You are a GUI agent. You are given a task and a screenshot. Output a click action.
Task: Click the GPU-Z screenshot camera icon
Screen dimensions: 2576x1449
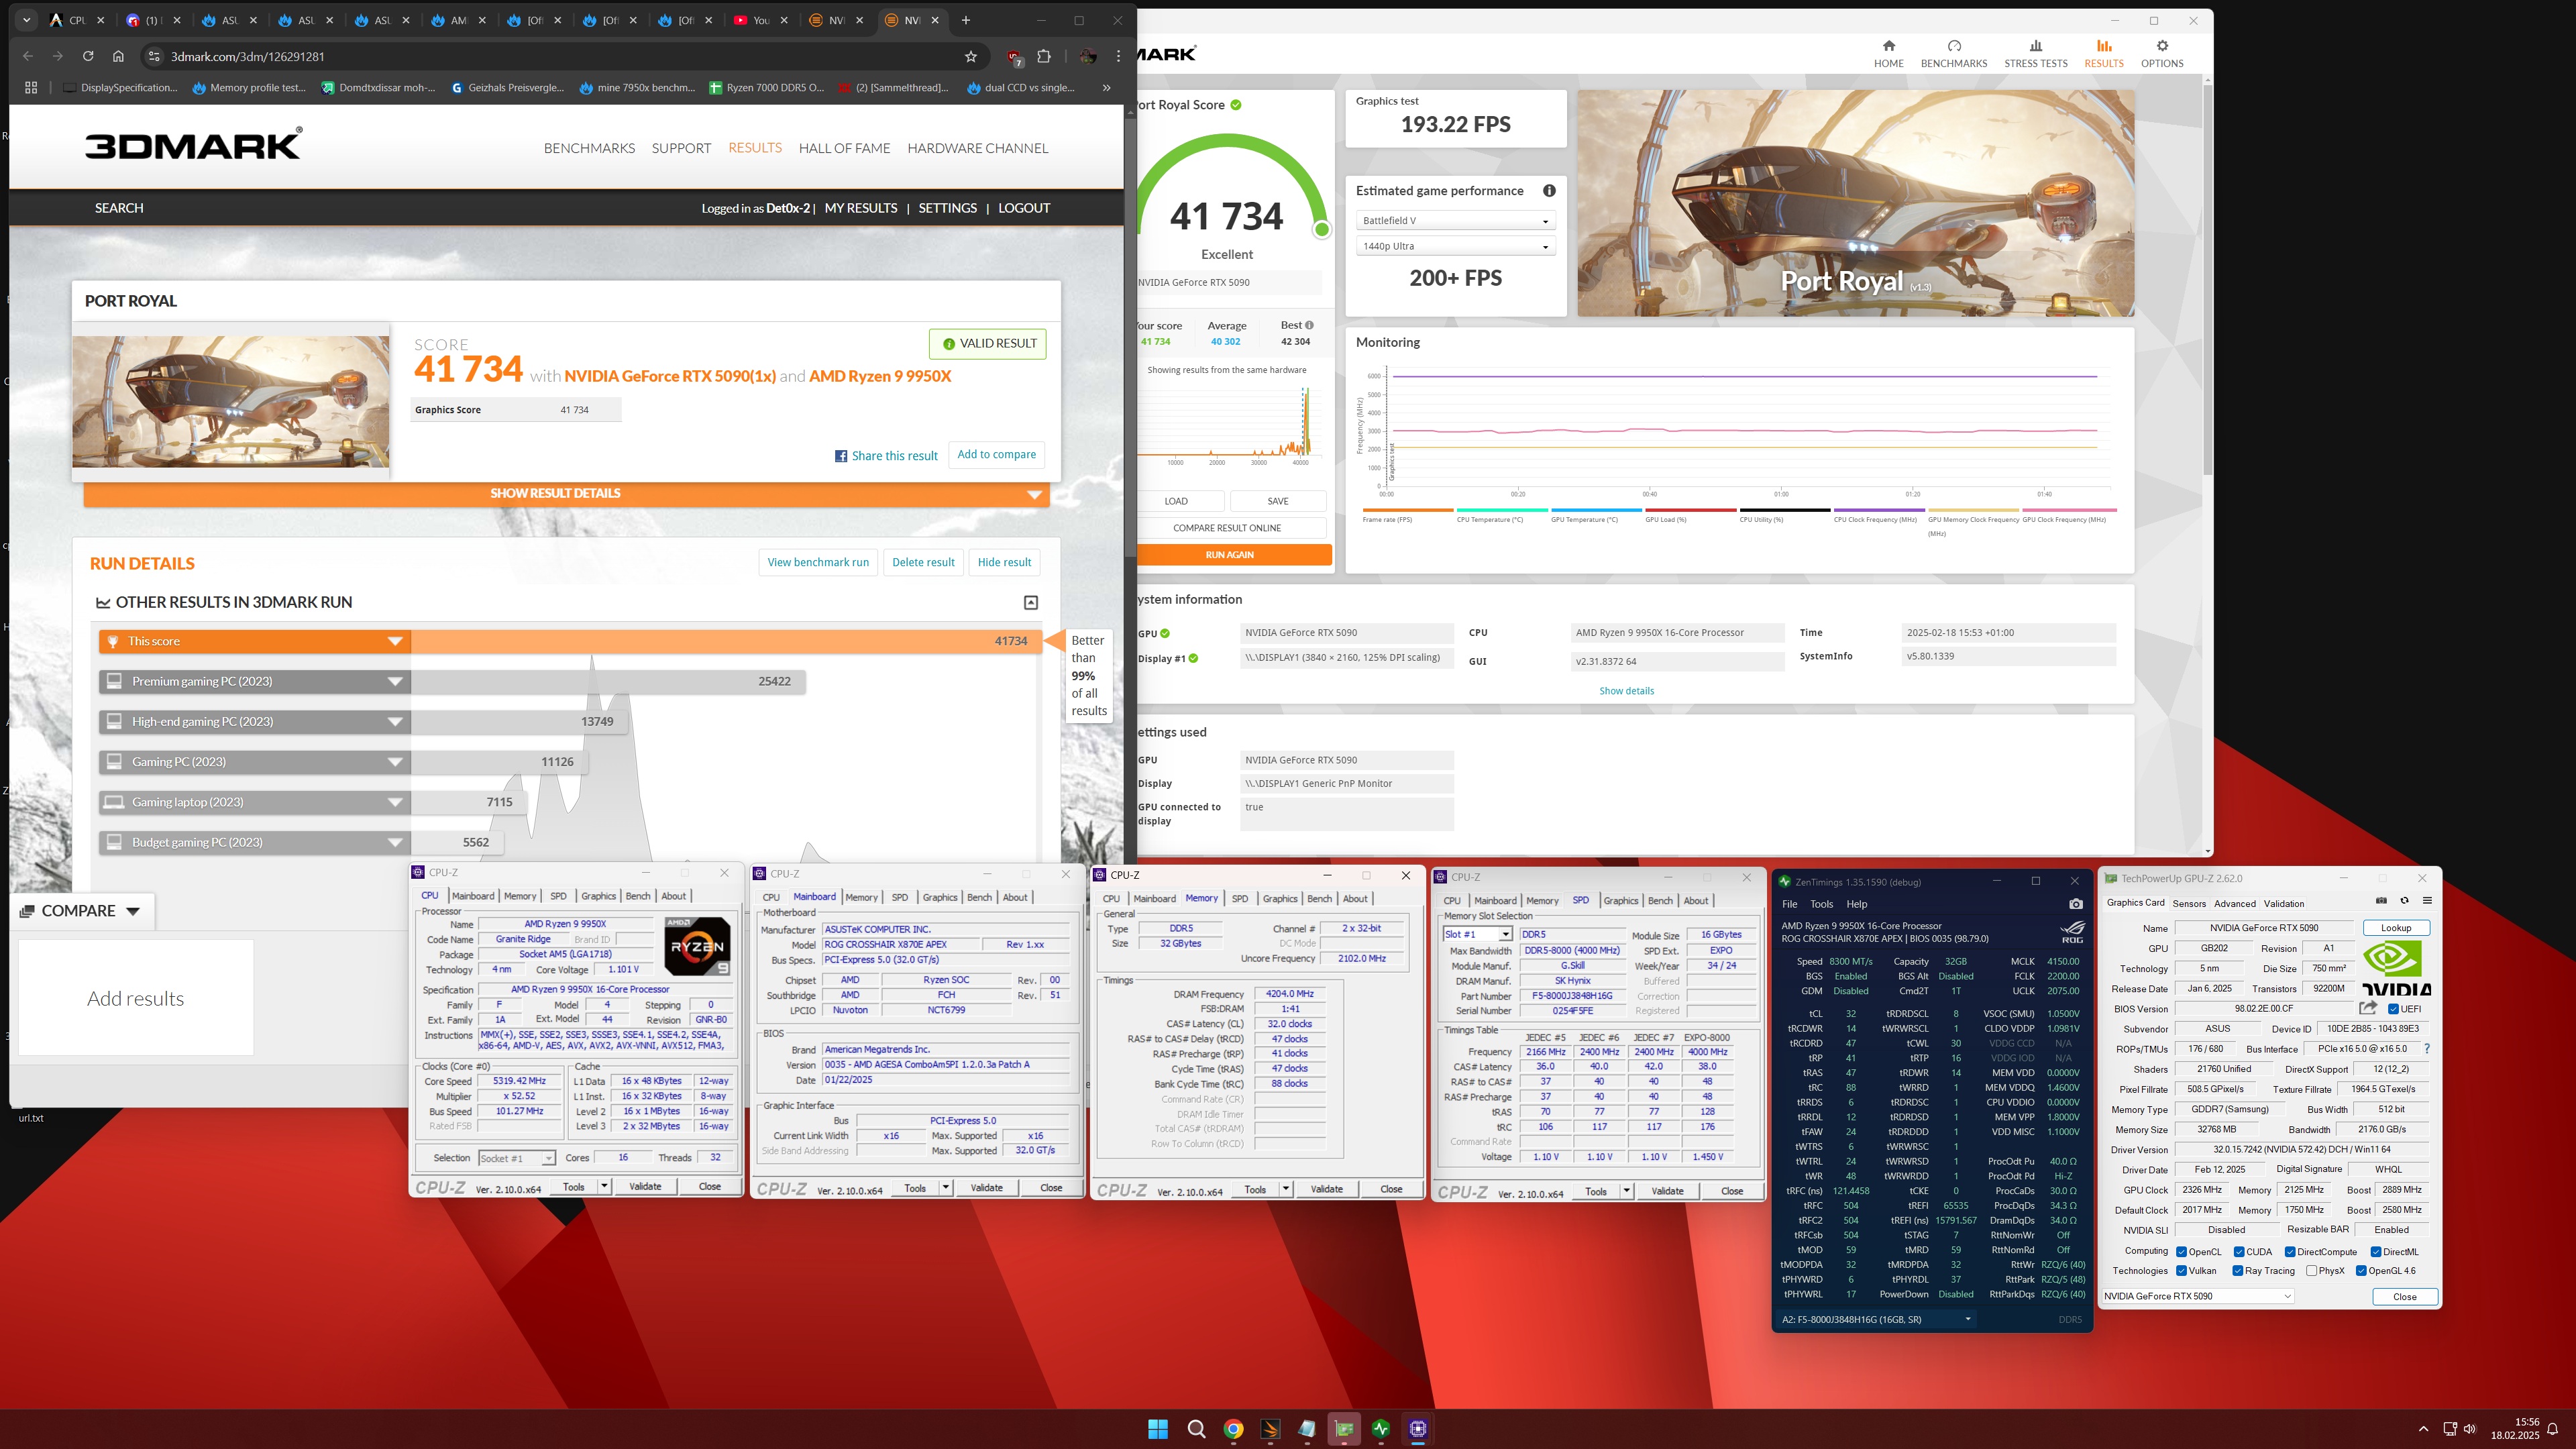pos(2381,901)
